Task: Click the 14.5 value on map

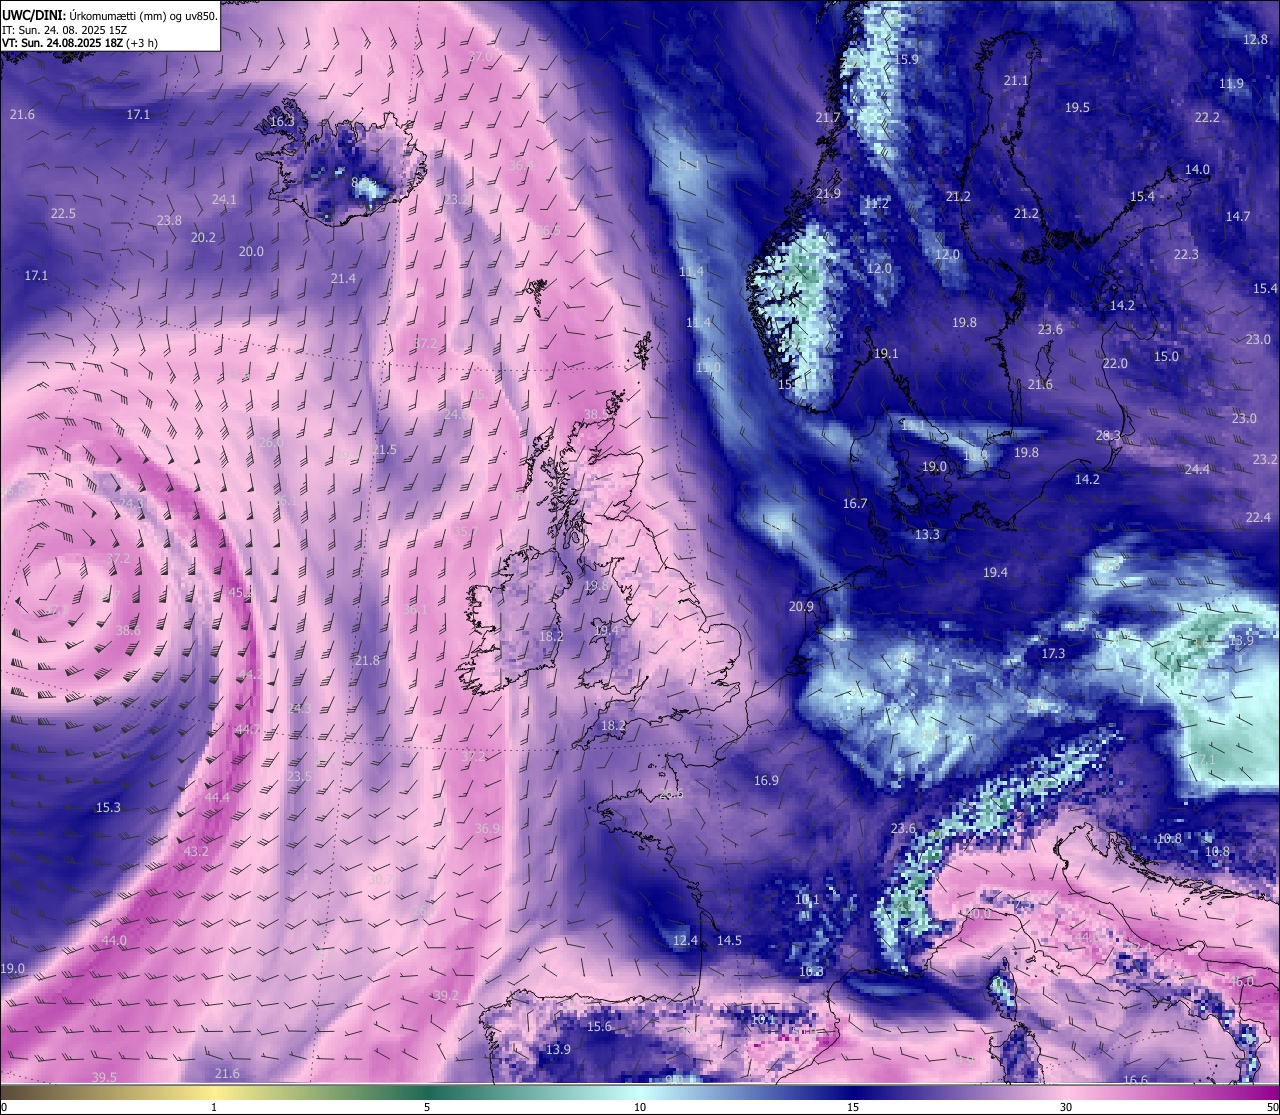Action: [x=729, y=940]
